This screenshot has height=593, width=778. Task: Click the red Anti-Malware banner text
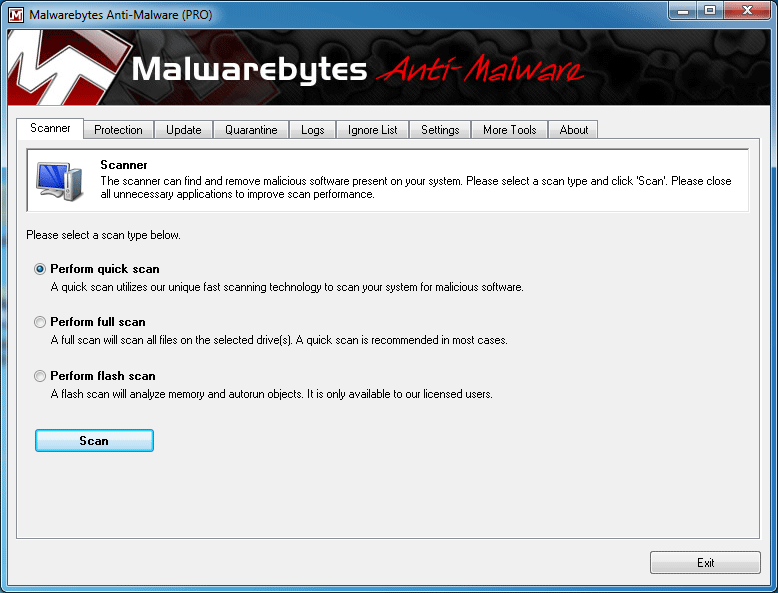tap(480, 69)
